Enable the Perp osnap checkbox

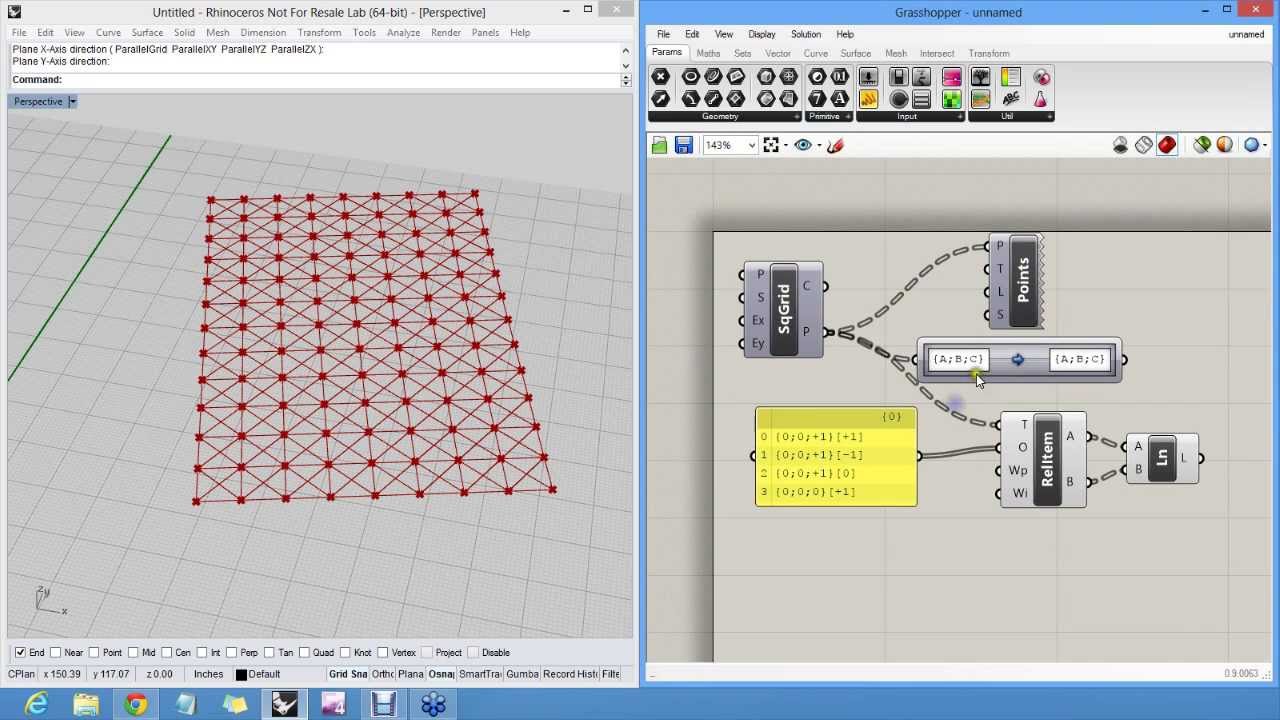point(232,653)
